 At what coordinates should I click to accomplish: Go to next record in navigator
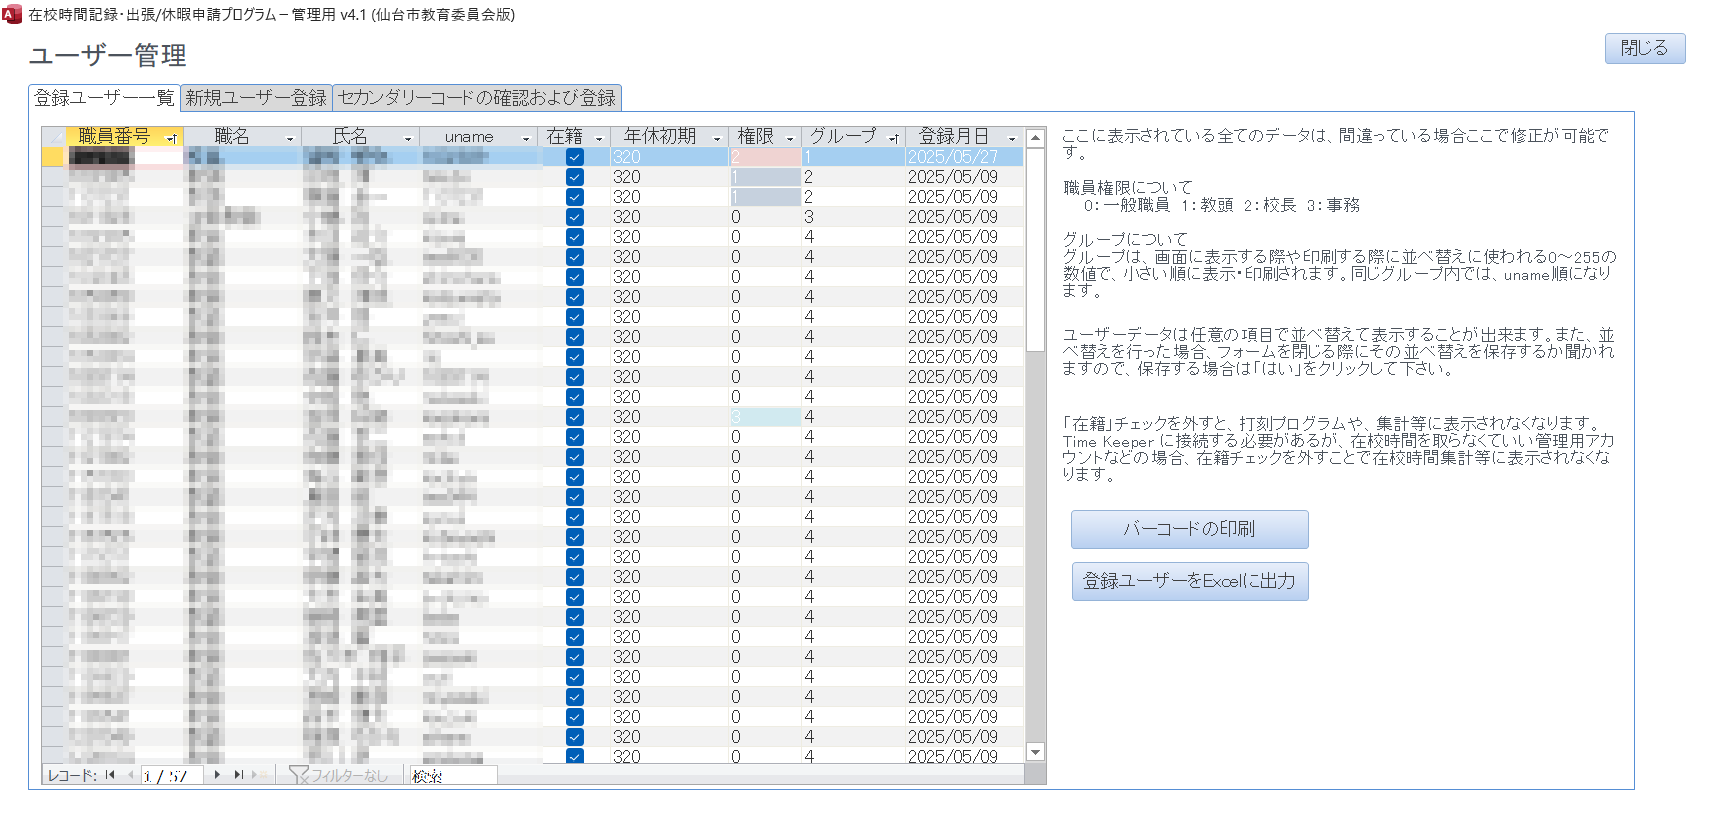pos(217,775)
